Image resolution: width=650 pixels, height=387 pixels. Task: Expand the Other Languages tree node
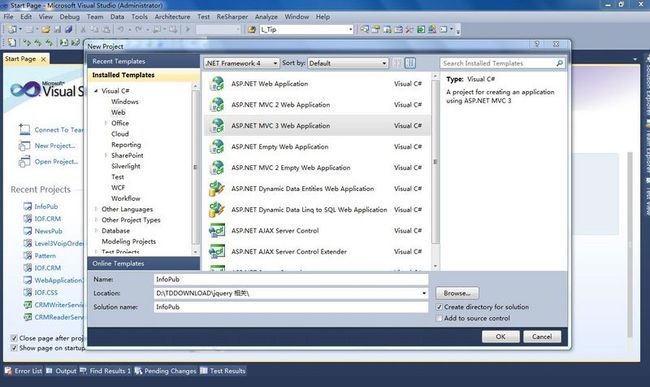[96, 209]
